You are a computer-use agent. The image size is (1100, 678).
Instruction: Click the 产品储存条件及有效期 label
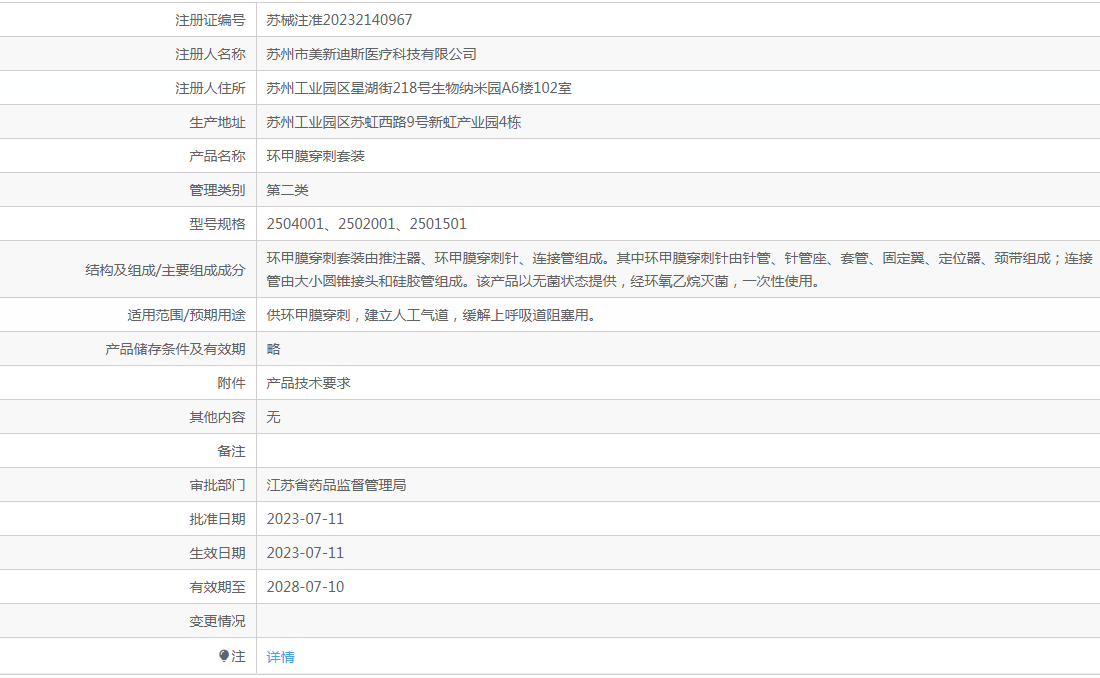tap(175, 349)
